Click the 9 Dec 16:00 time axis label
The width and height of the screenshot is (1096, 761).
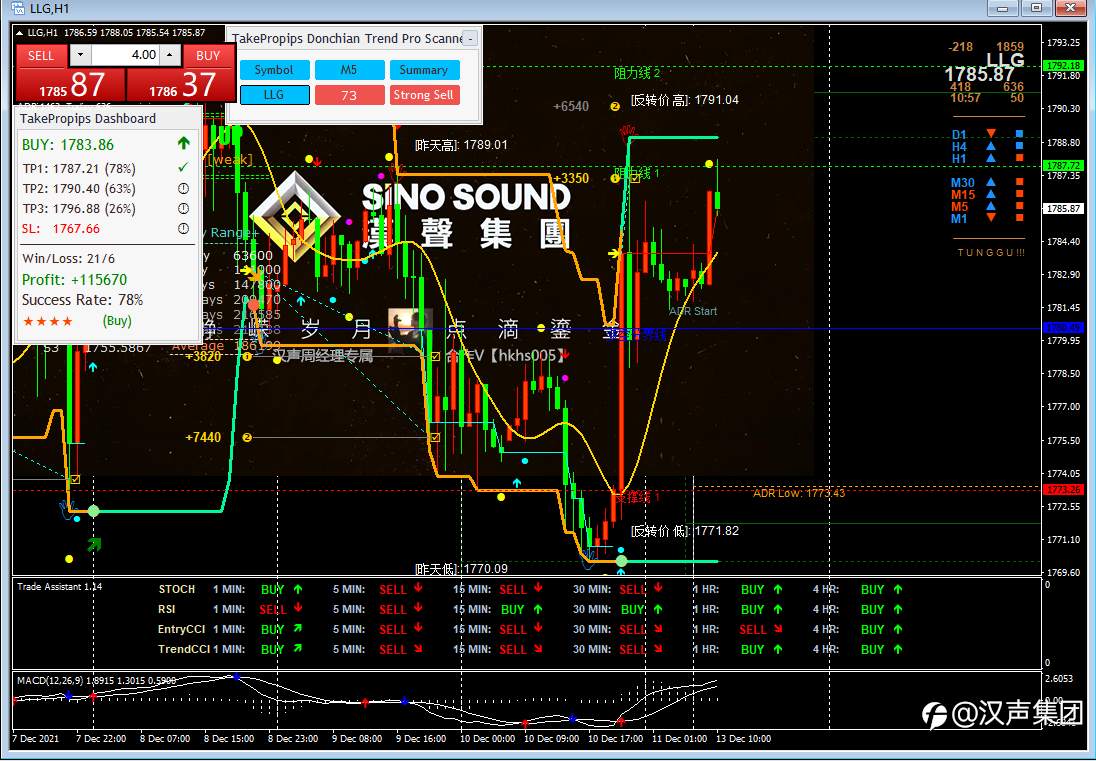[x=421, y=739]
